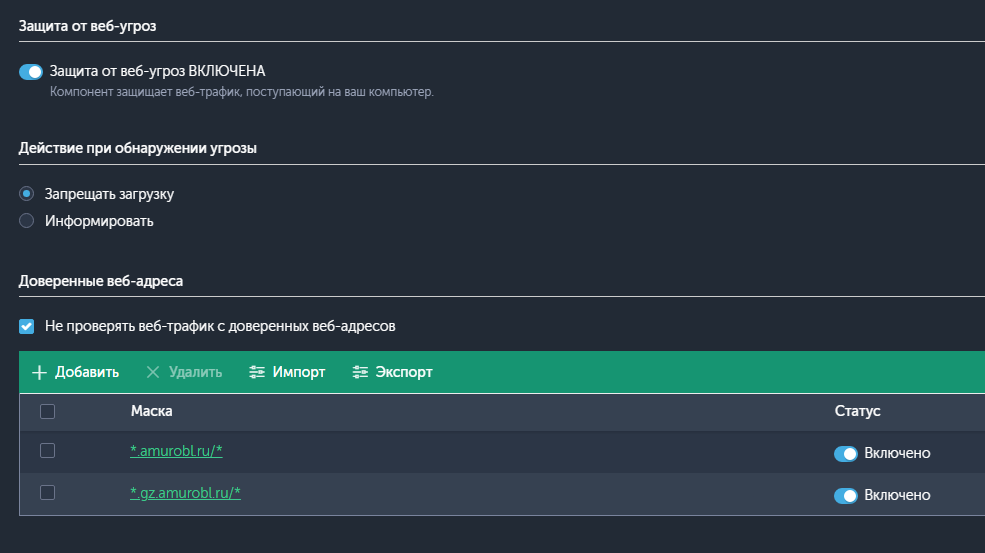Check the box for *.amurobl.ru/* row

[47, 451]
